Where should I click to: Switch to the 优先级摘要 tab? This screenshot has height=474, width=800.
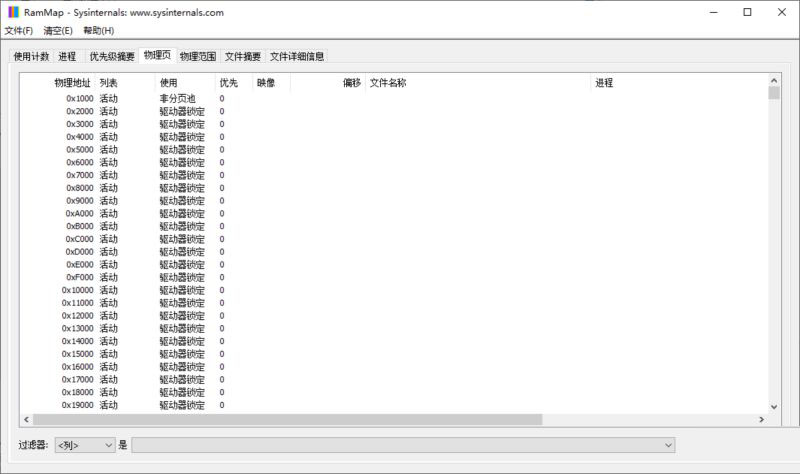112,56
